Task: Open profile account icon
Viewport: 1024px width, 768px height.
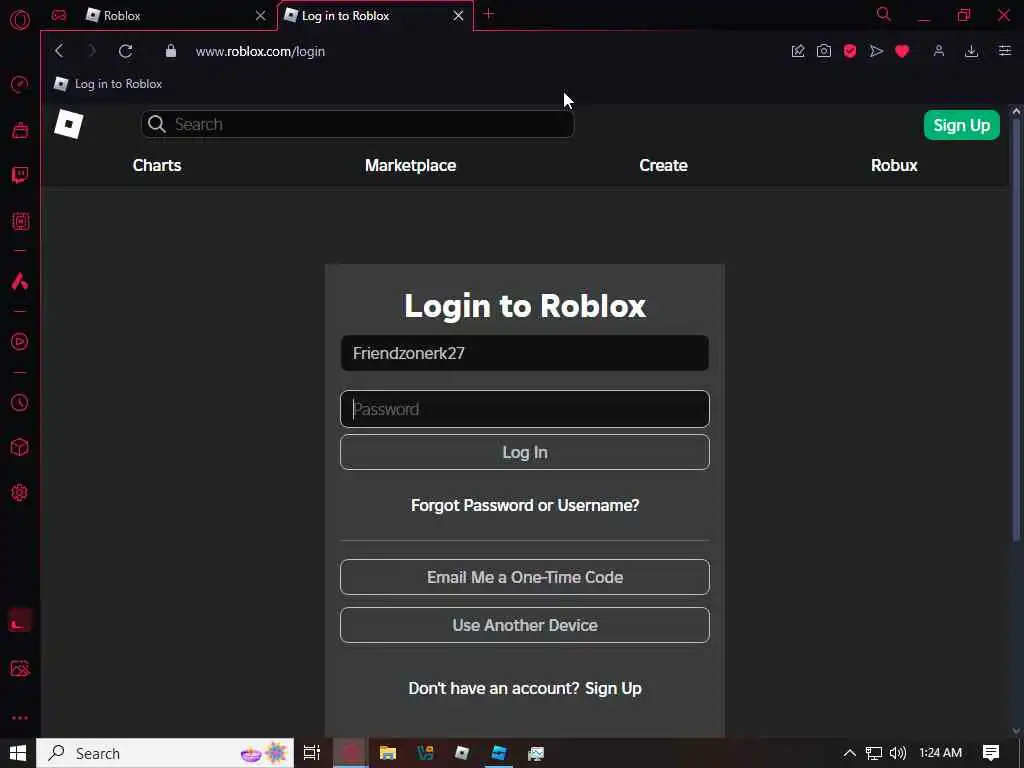Action: [x=939, y=51]
